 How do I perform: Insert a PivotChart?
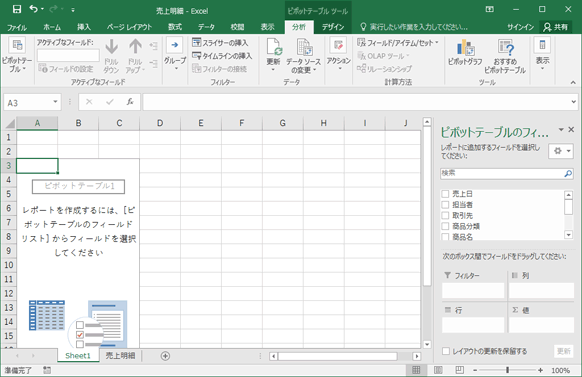[x=465, y=53]
